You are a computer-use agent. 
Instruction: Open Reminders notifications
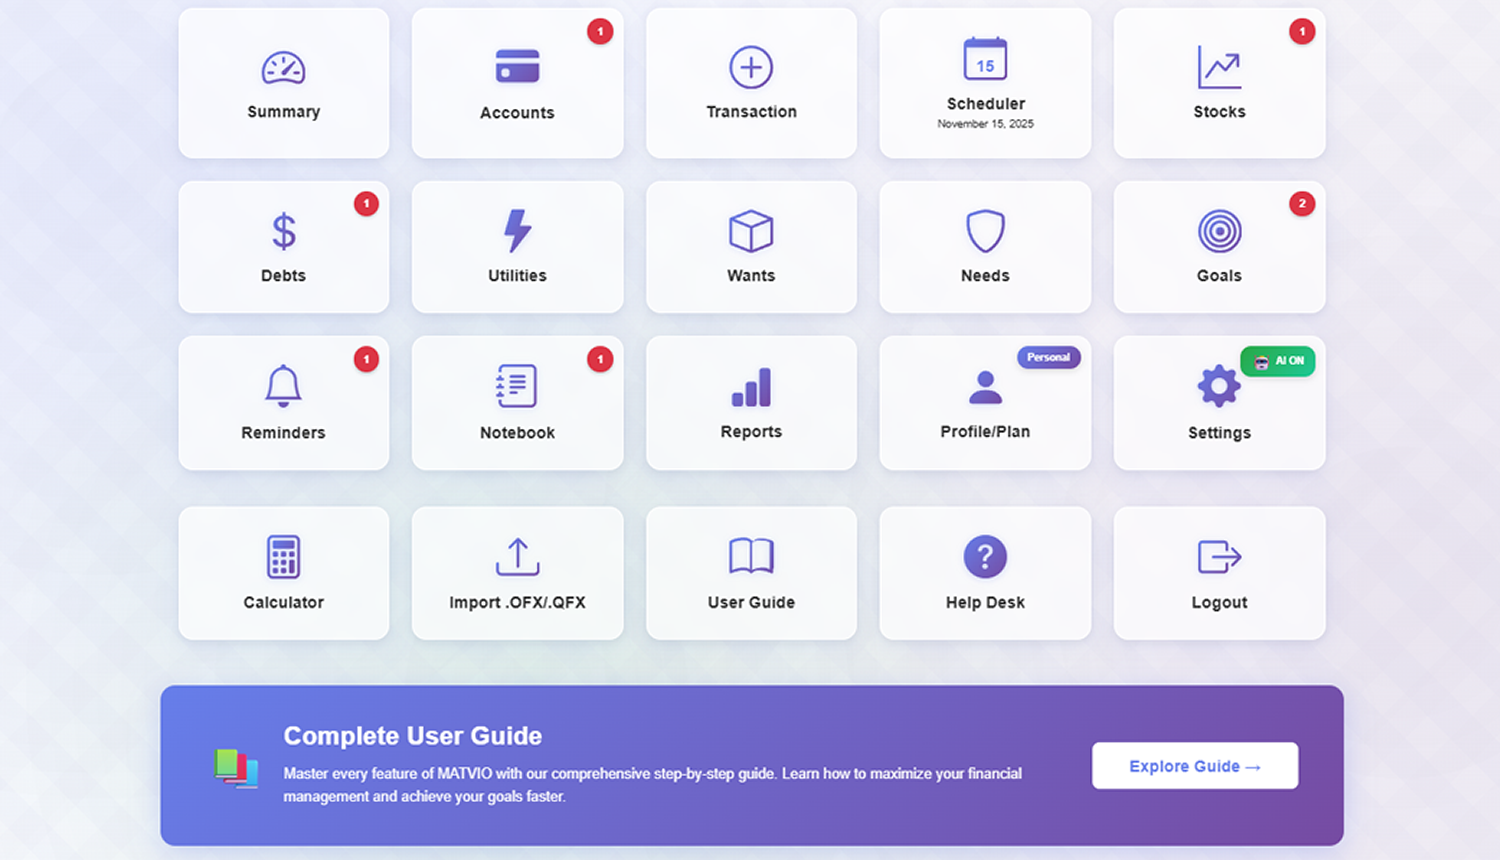[x=283, y=403]
